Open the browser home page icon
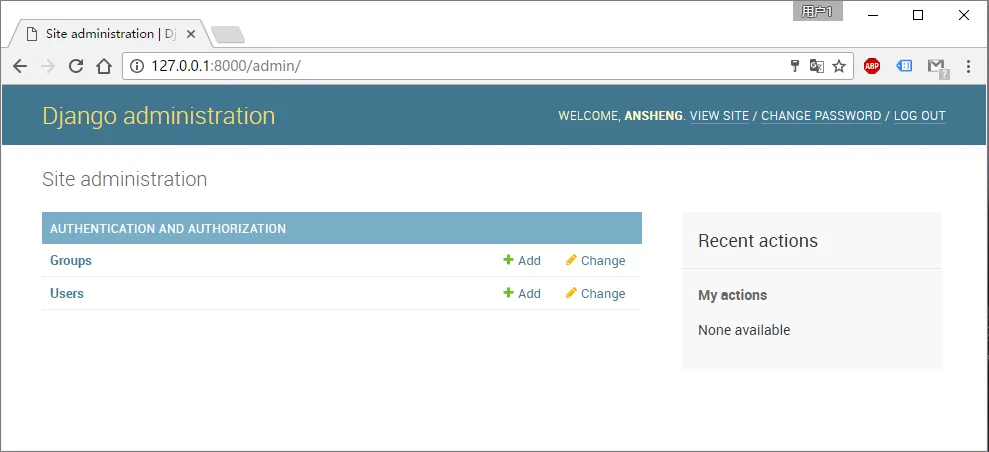 coord(103,66)
